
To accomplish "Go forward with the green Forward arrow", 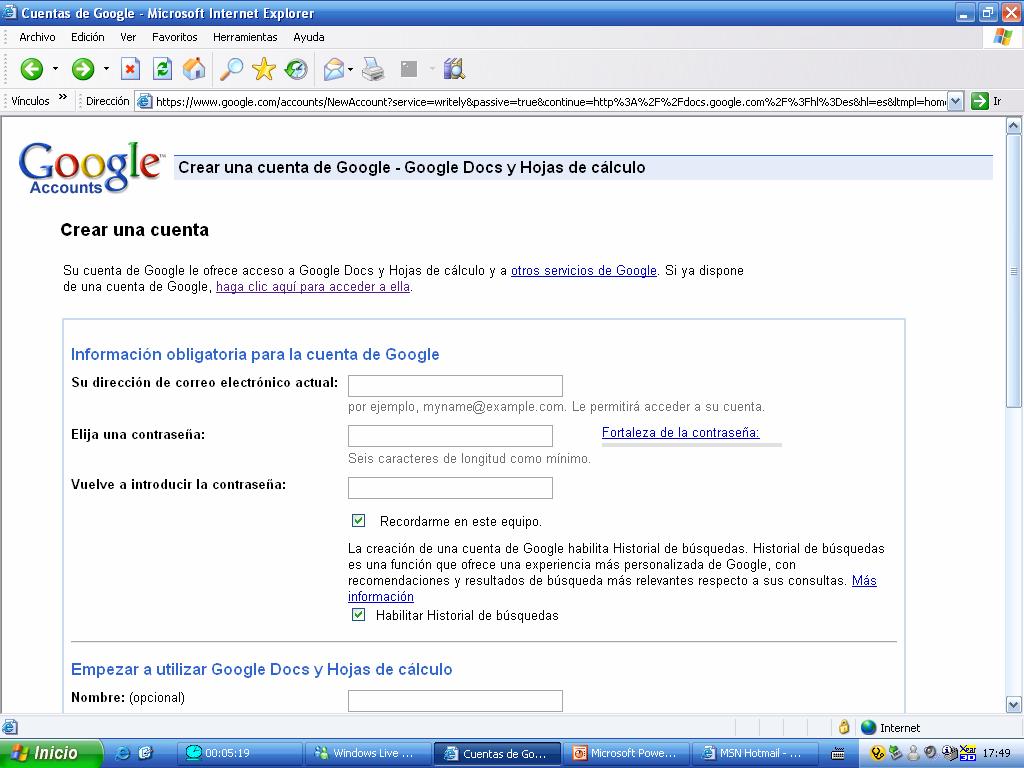I will click(83, 69).
